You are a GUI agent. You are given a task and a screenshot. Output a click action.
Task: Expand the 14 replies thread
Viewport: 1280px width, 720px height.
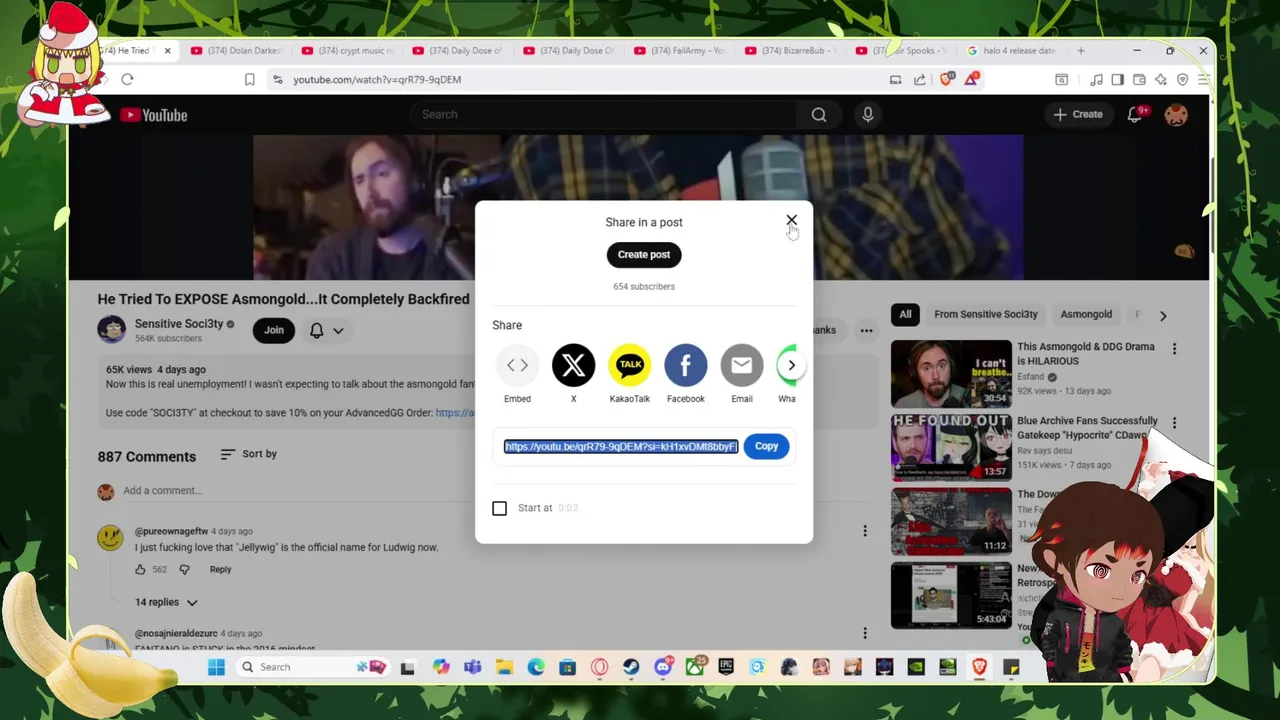point(166,602)
